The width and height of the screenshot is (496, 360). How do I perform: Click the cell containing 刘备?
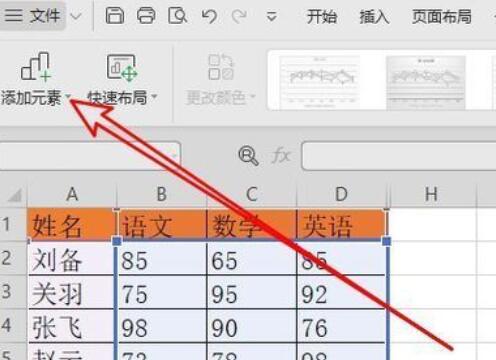71,258
